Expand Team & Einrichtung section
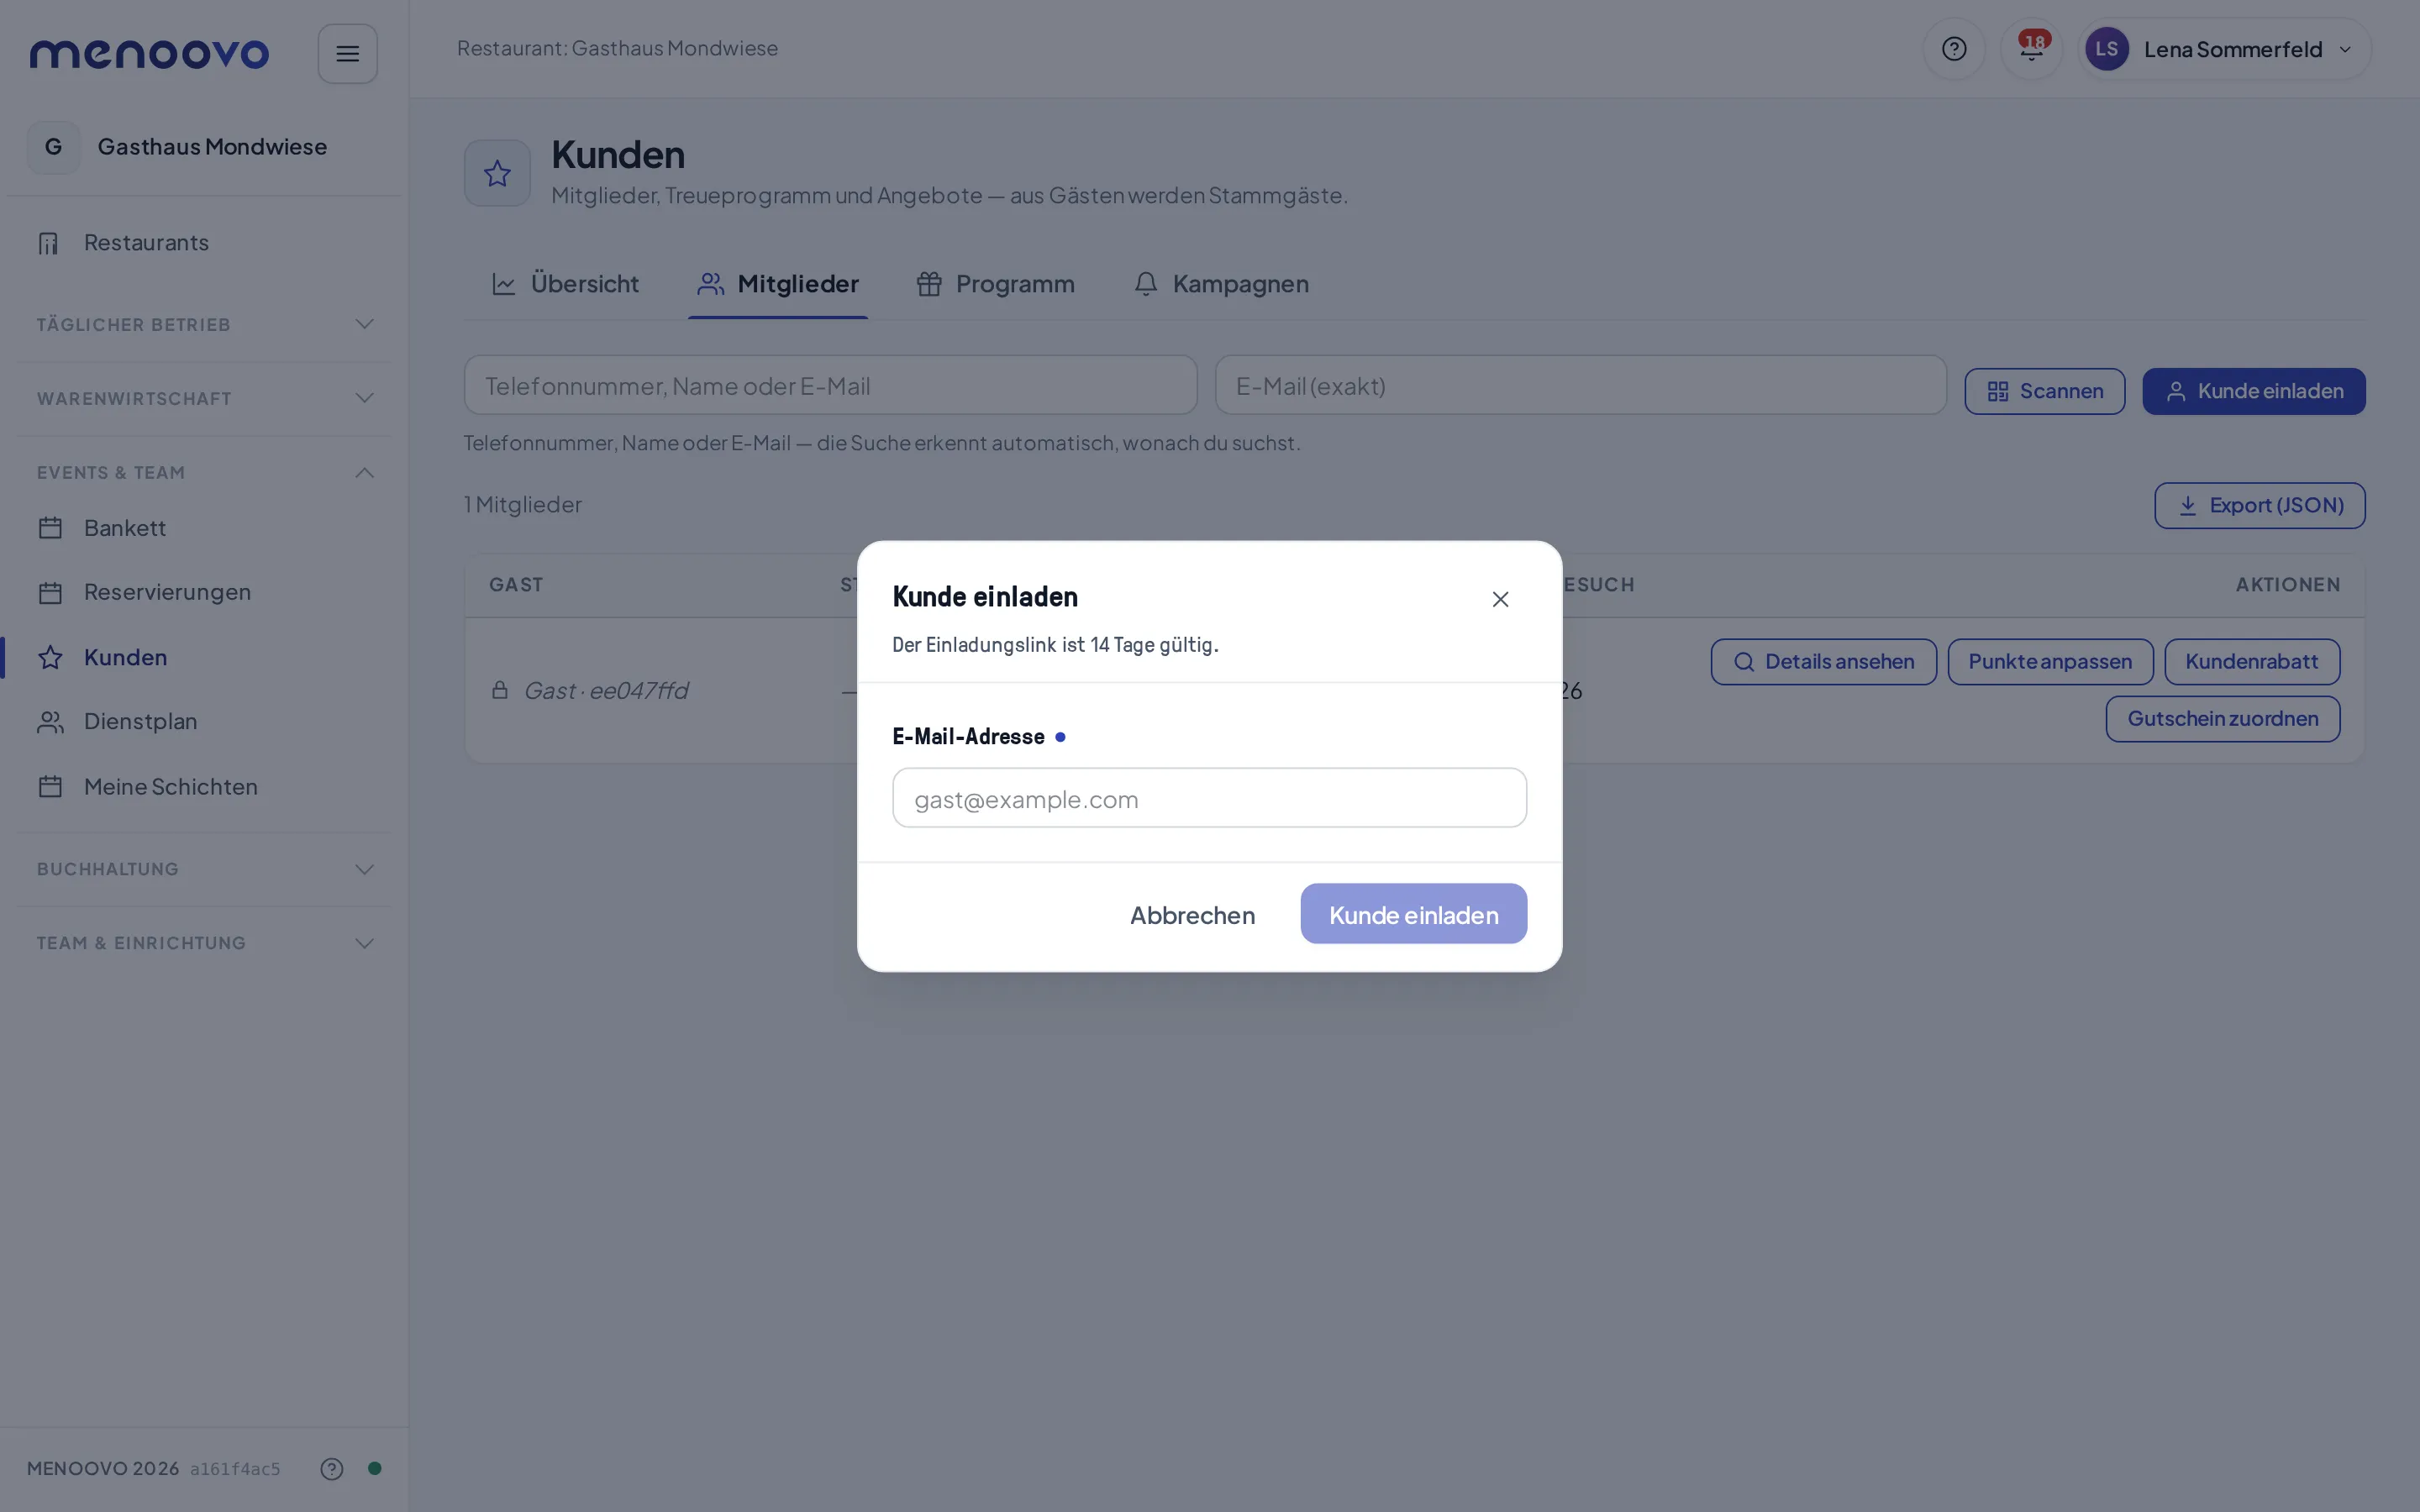This screenshot has width=2420, height=1512. tap(204, 943)
